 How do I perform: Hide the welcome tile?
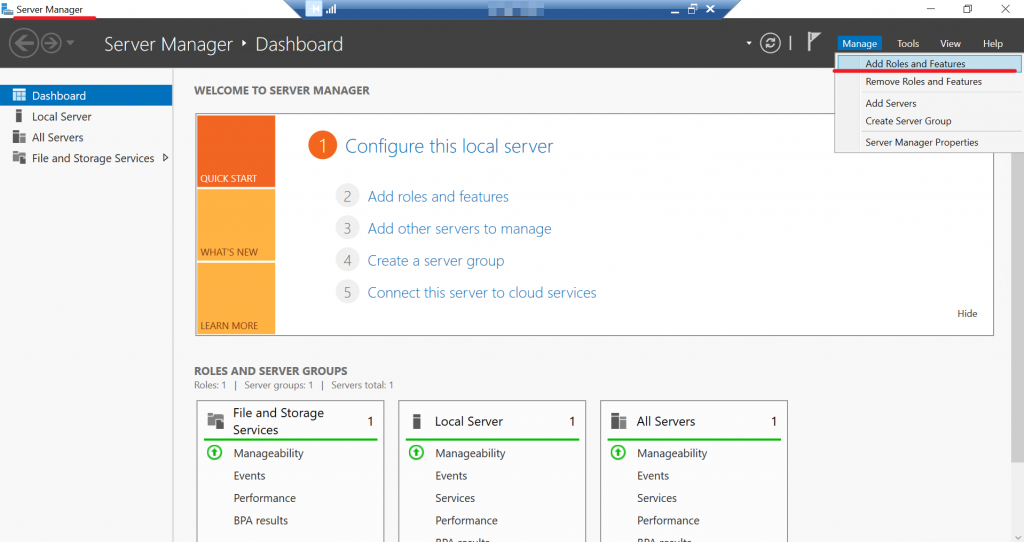coord(967,313)
